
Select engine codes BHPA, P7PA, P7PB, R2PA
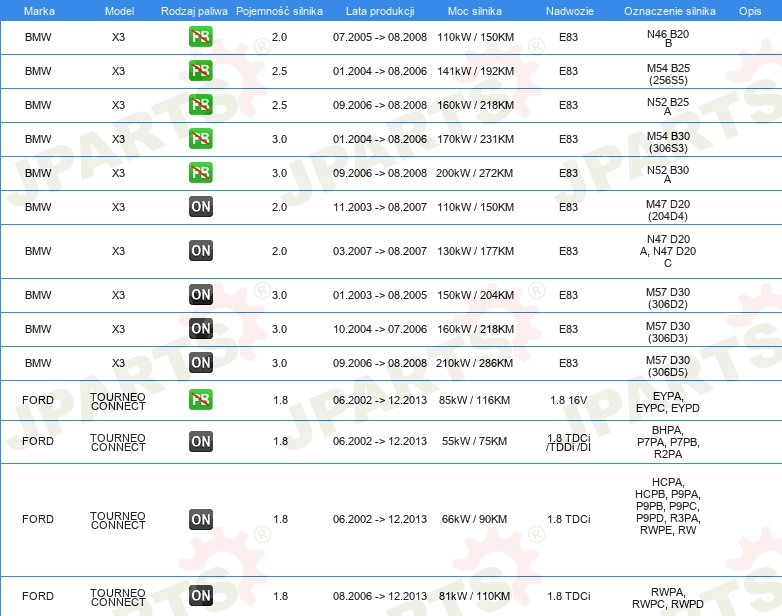668,442
